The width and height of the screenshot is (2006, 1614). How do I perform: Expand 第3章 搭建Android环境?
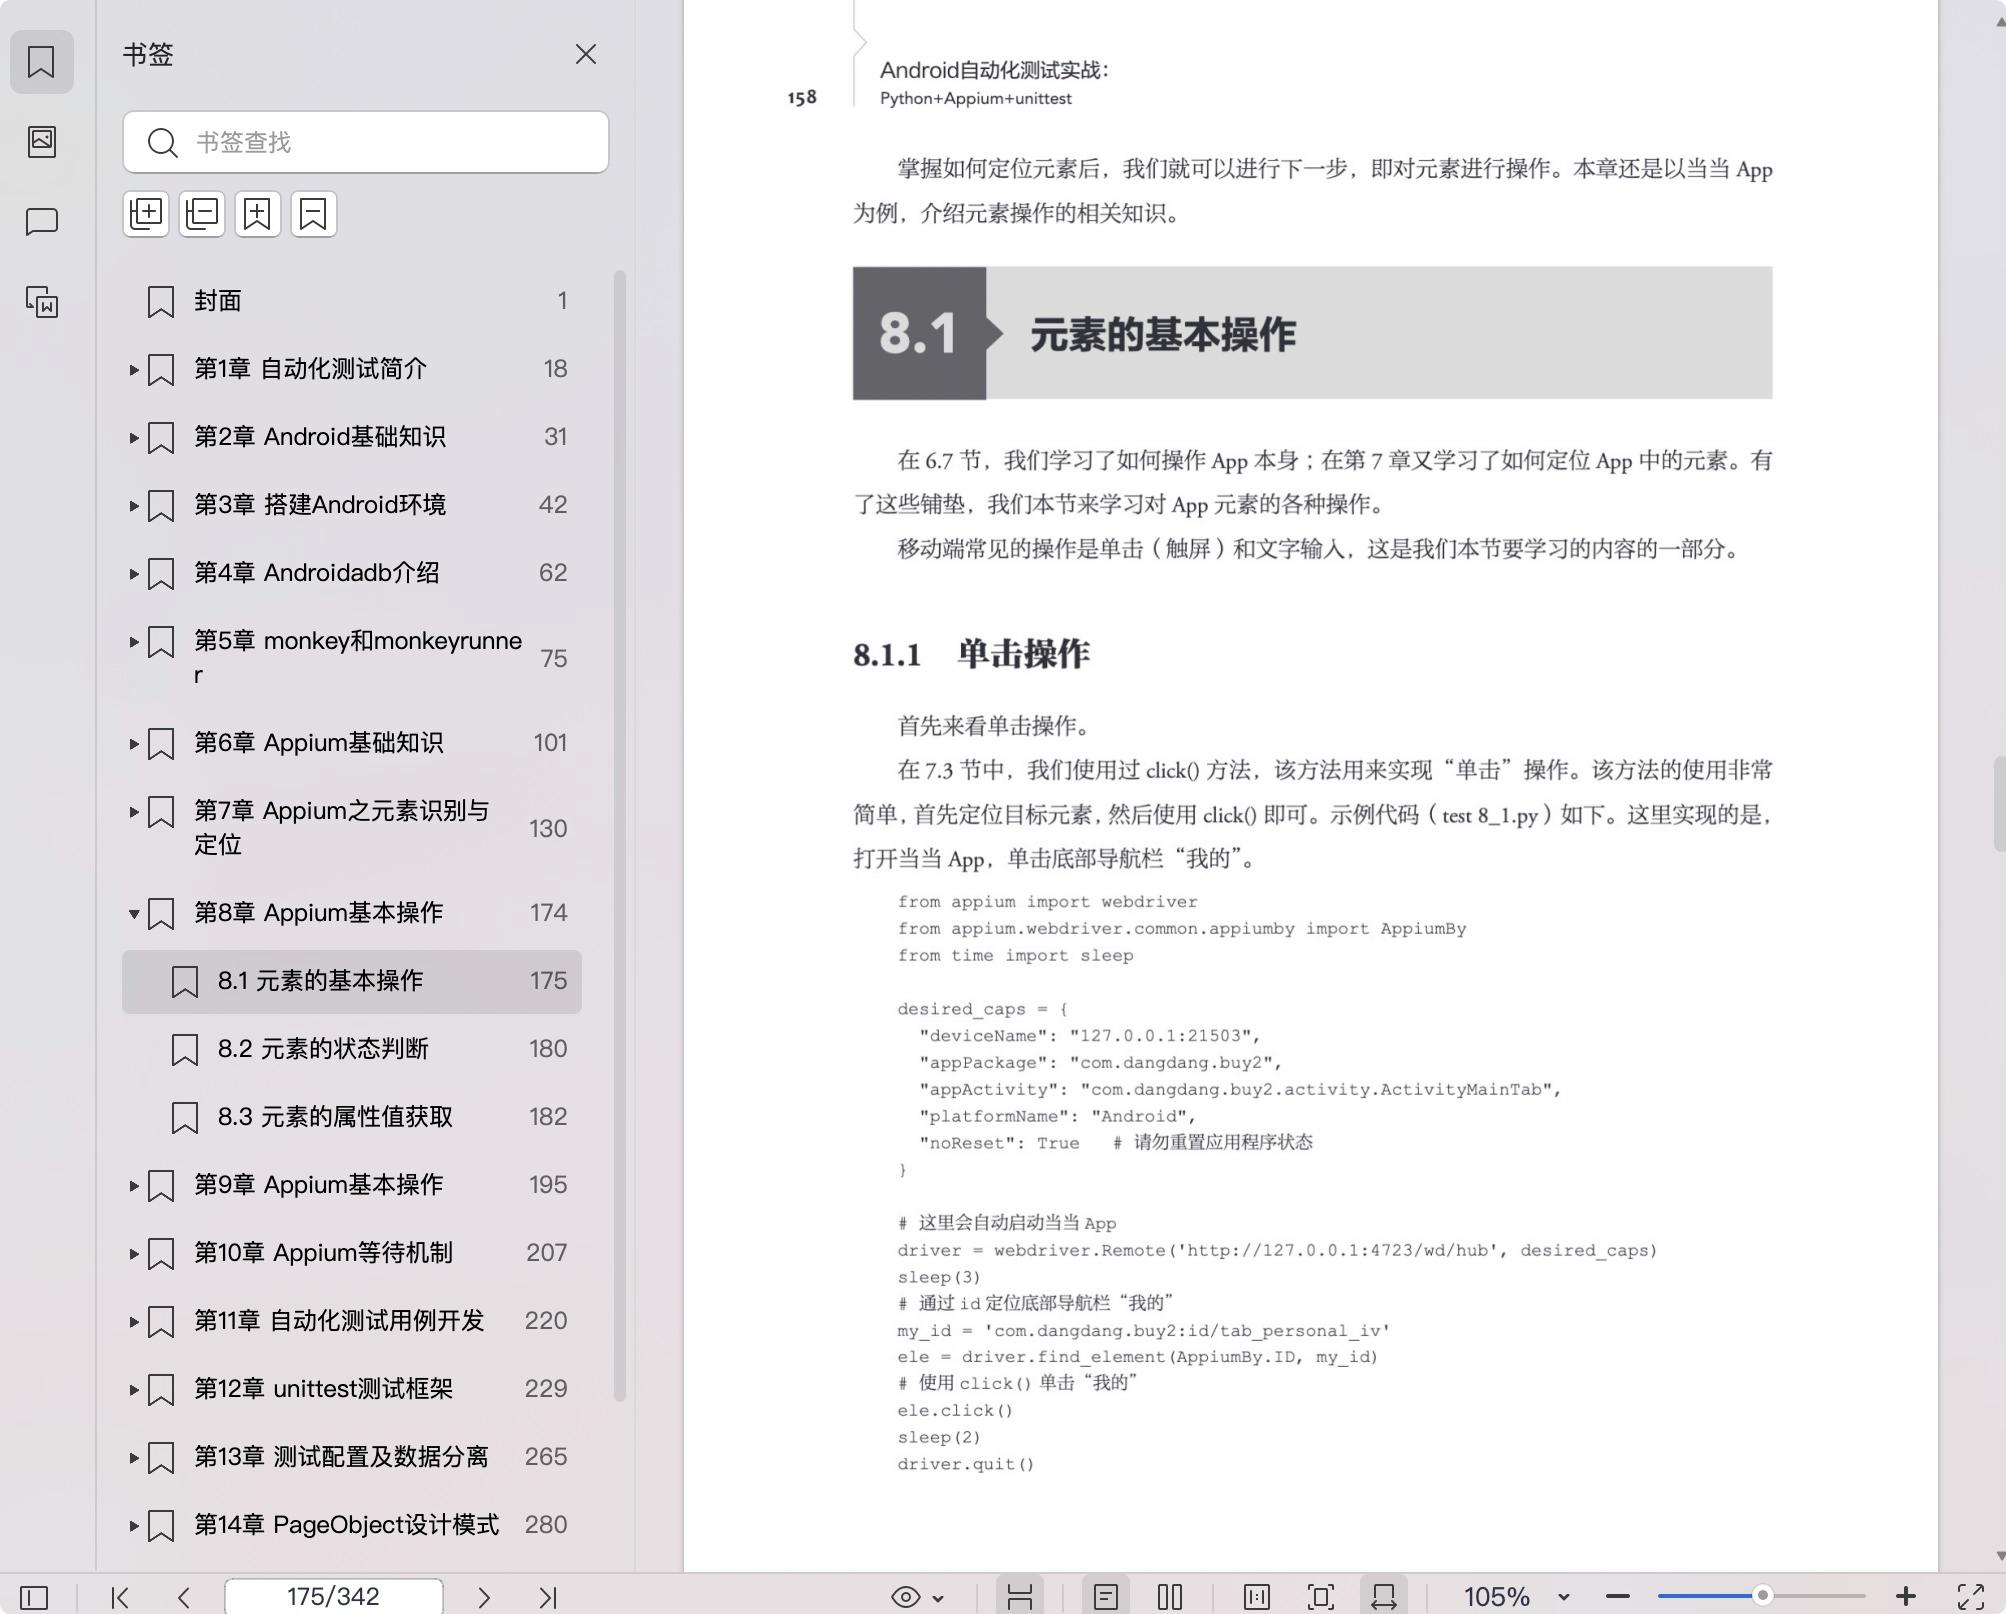click(x=134, y=505)
